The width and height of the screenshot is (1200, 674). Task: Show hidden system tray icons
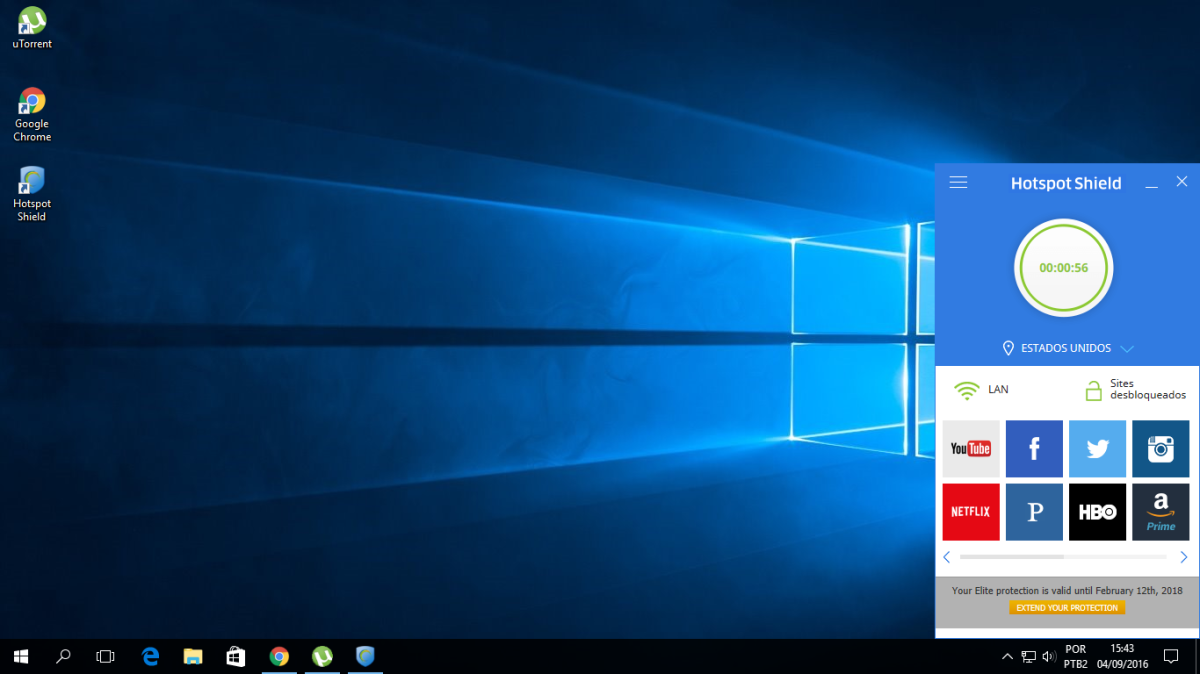1007,657
